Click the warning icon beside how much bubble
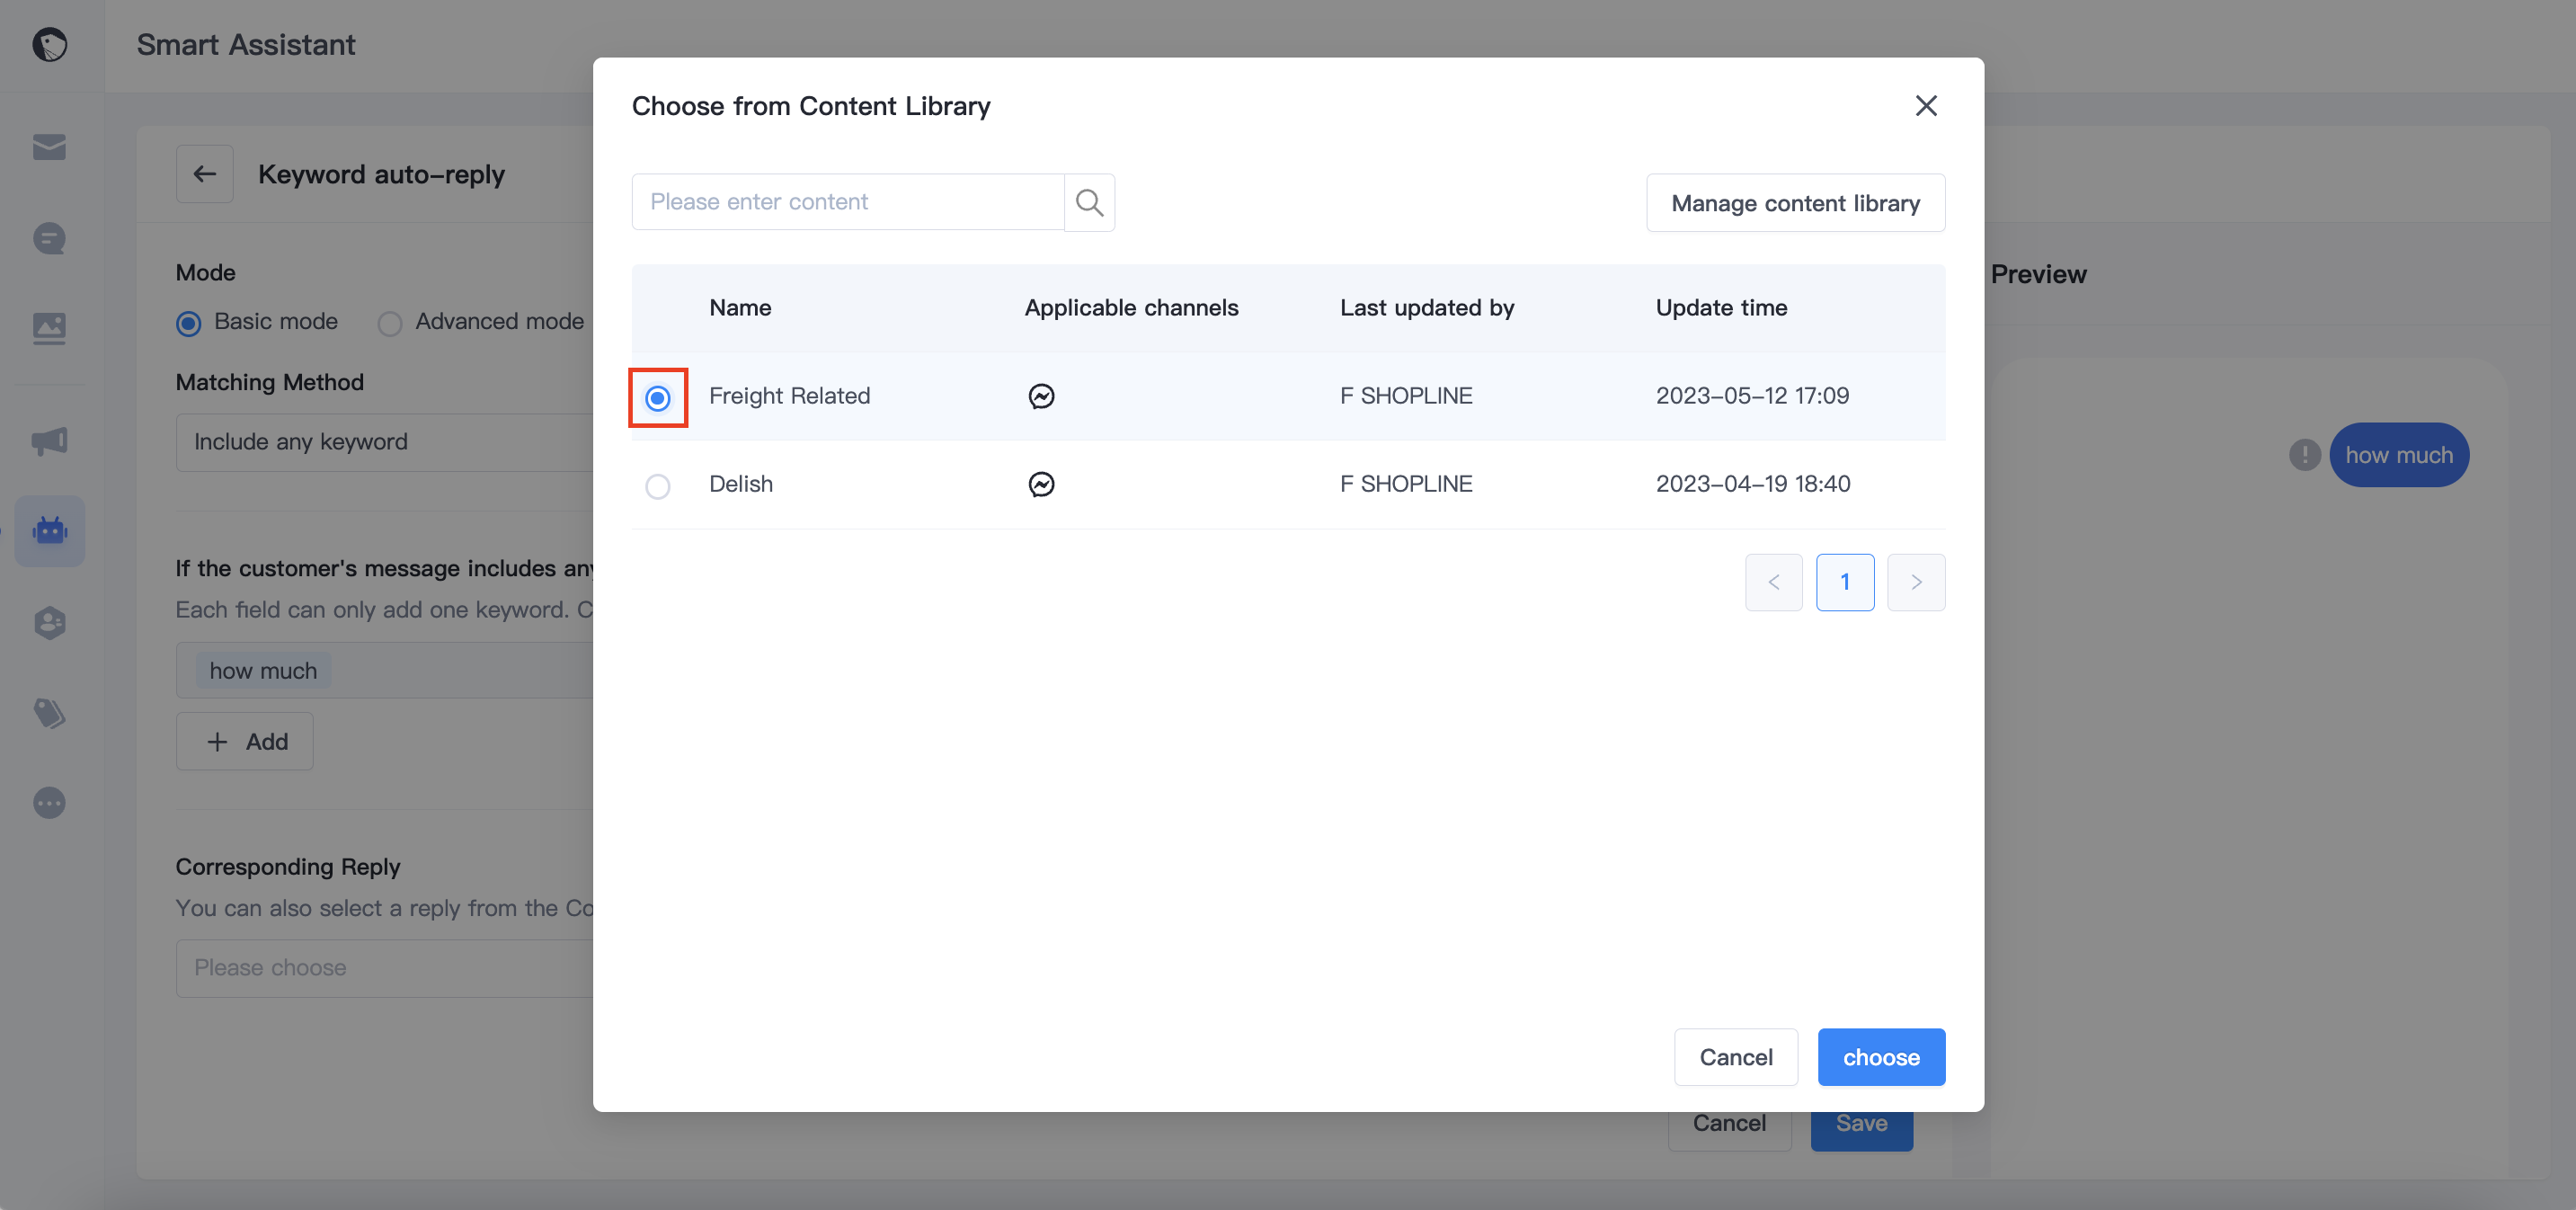The image size is (2576, 1210). coord(2304,455)
